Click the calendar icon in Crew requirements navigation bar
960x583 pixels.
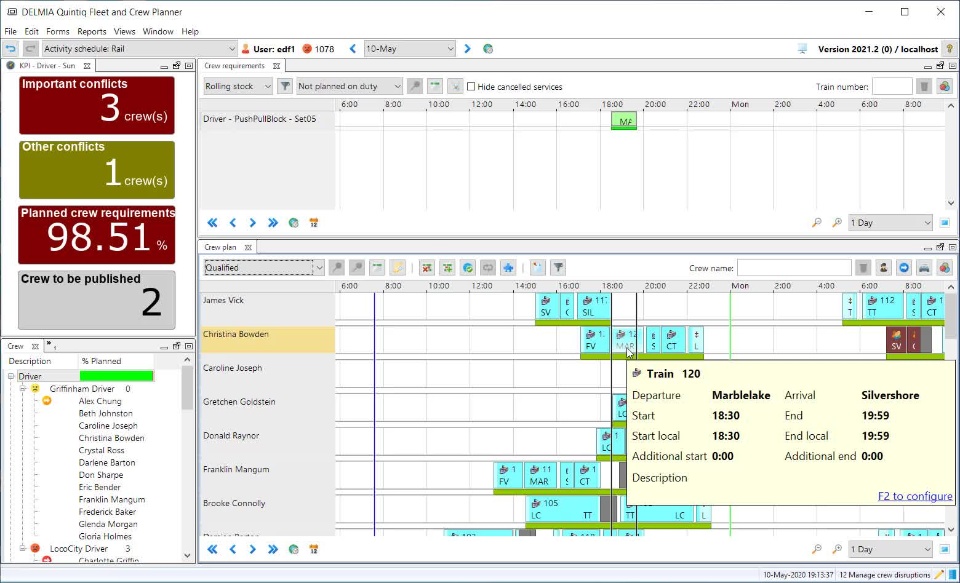point(313,223)
